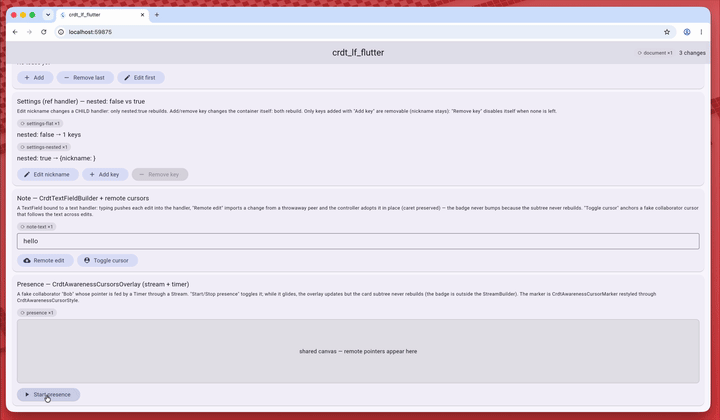Click the settings-flat ×1 badge
Image resolution: width=720 pixels, height=420 pixels.
40,123
